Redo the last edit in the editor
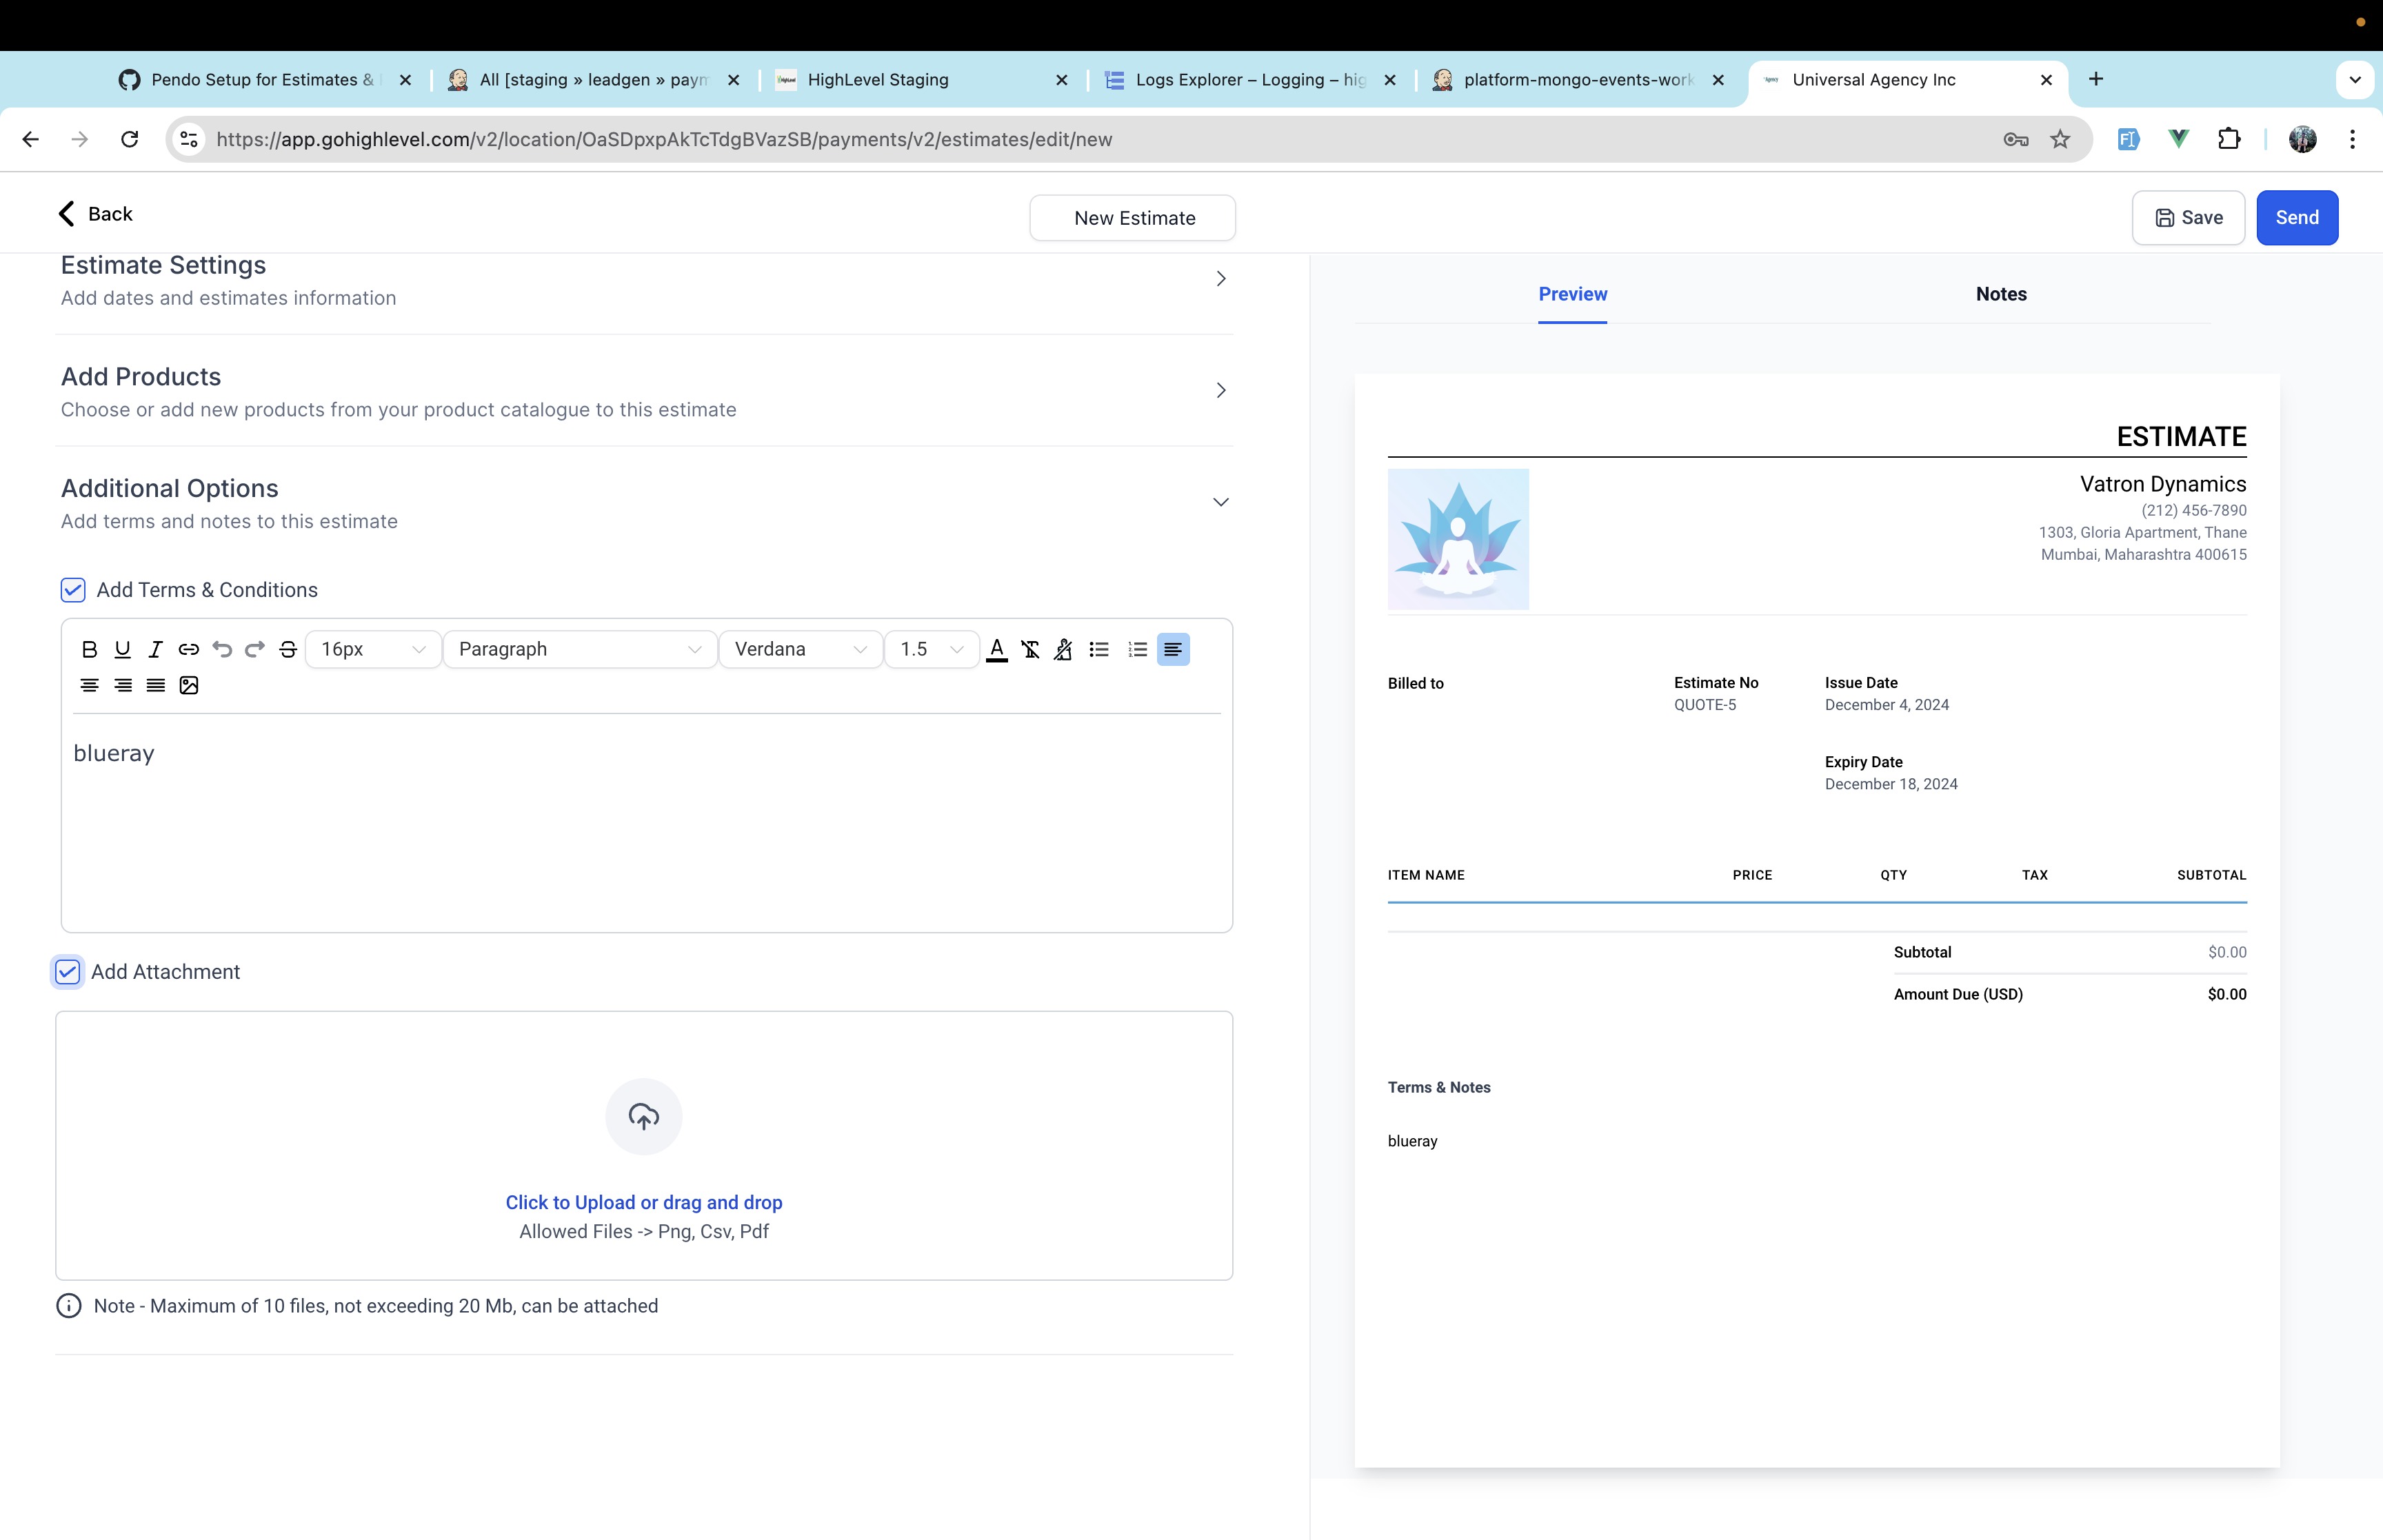The image size is (2383, 1540). [x=255, y=649]
